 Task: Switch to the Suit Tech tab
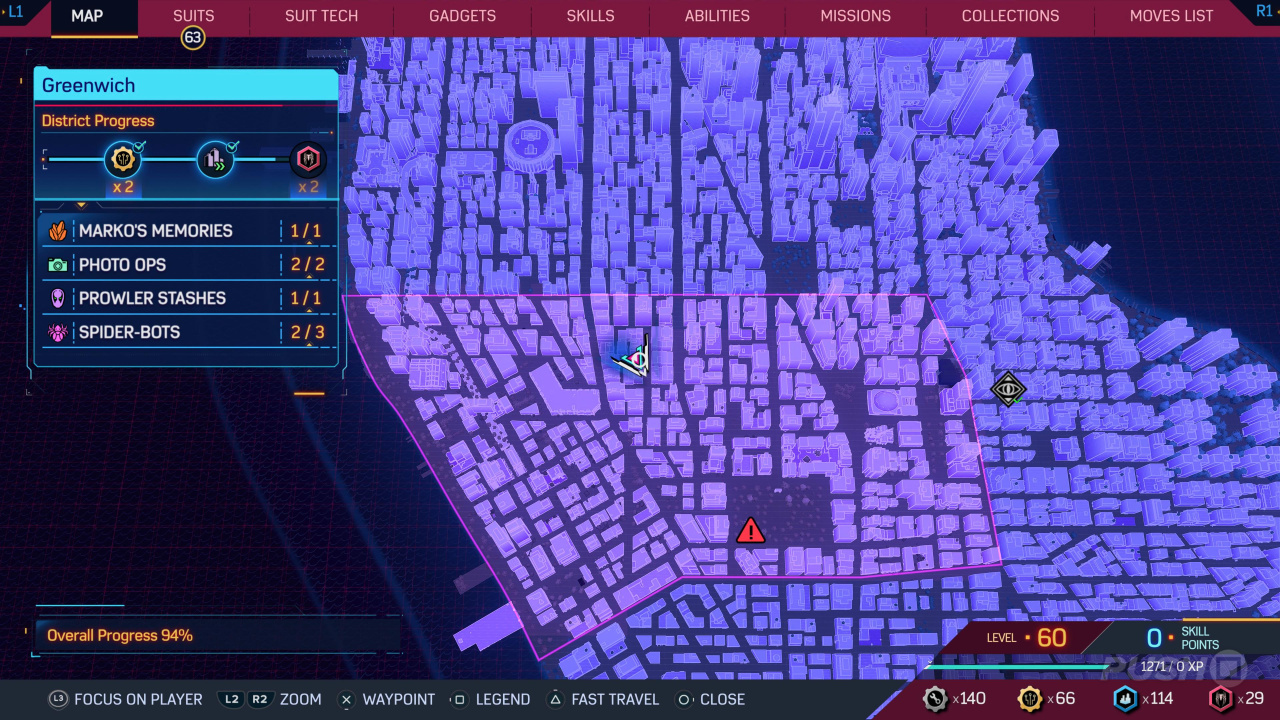(x=321, y=16)
